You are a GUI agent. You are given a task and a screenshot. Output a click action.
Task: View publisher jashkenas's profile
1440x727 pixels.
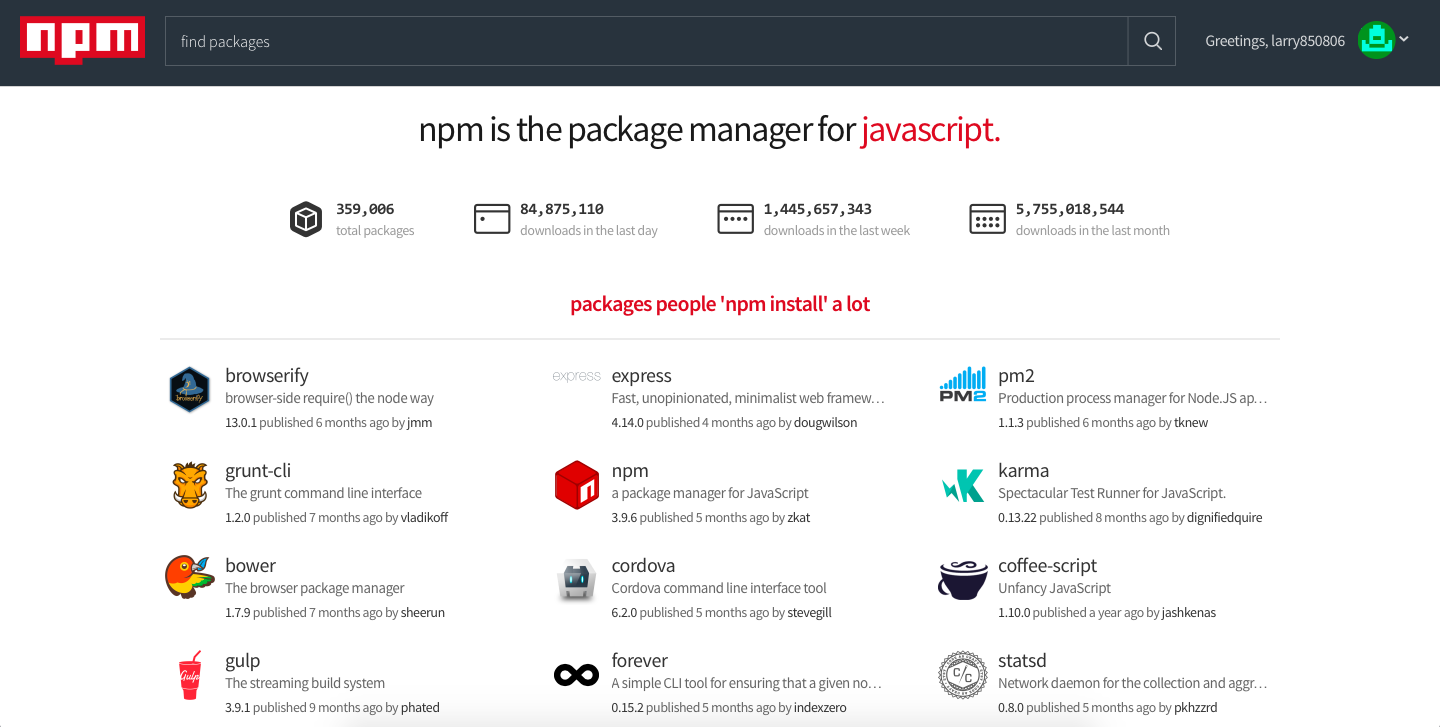[x=1189, y=613]
